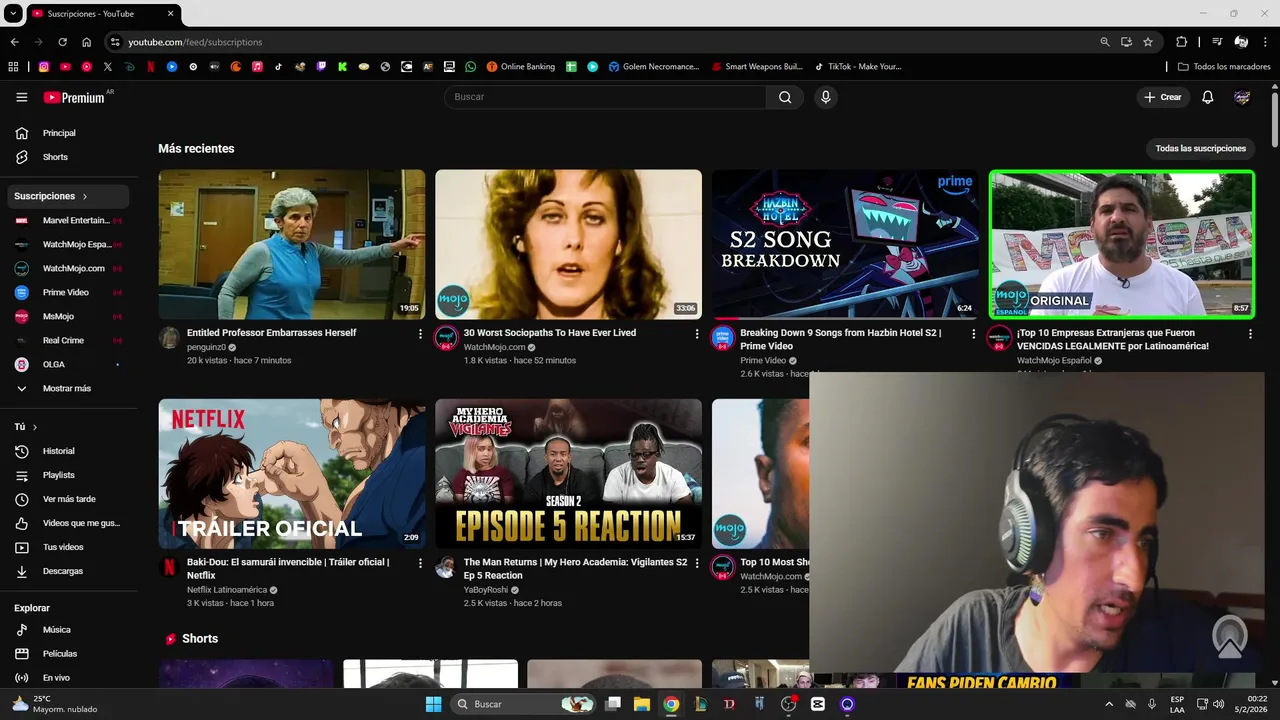Open Marvel Entertainment subscription
Image resolution: width=1280 pixels, height=720 pixels.
coord(67,220)
